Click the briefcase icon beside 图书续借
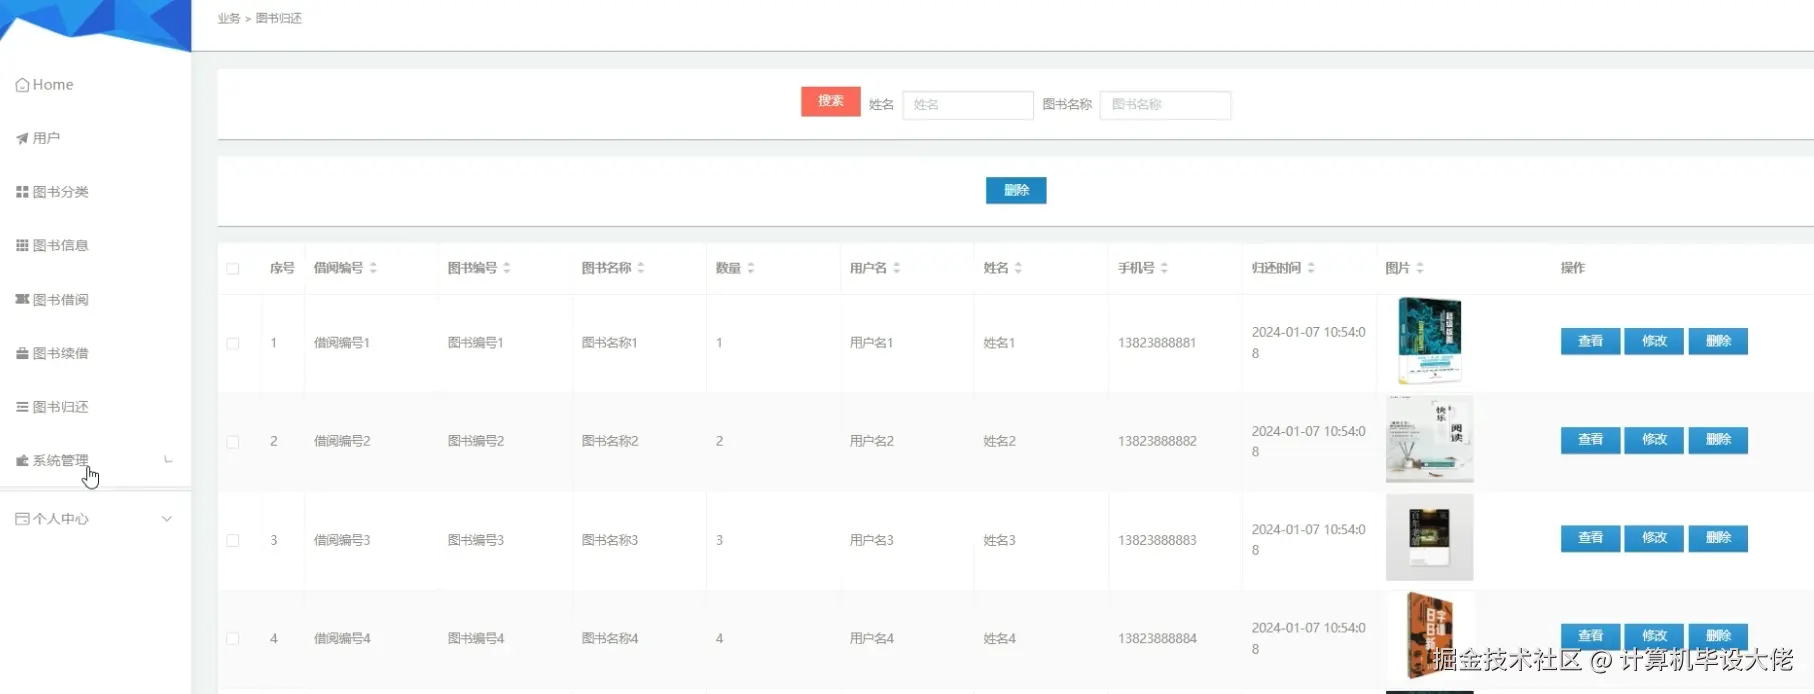 (x=22, y=353)
